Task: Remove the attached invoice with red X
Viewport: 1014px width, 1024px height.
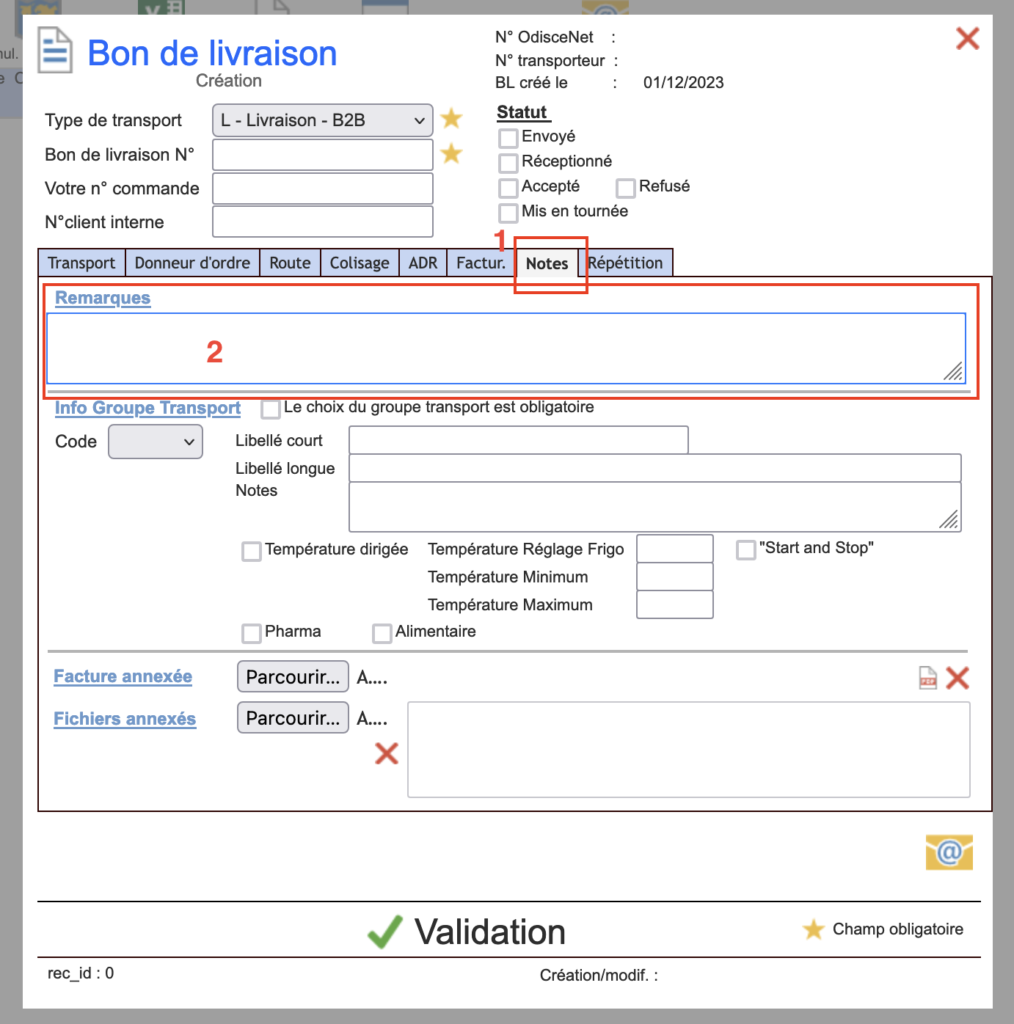Action: coord(957,678)
